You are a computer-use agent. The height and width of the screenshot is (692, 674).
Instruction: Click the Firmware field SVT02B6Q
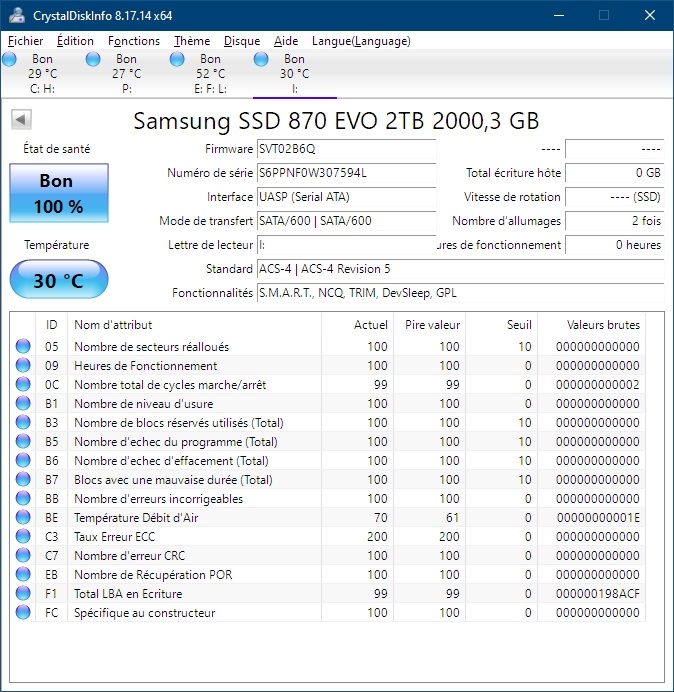[346, 149]
